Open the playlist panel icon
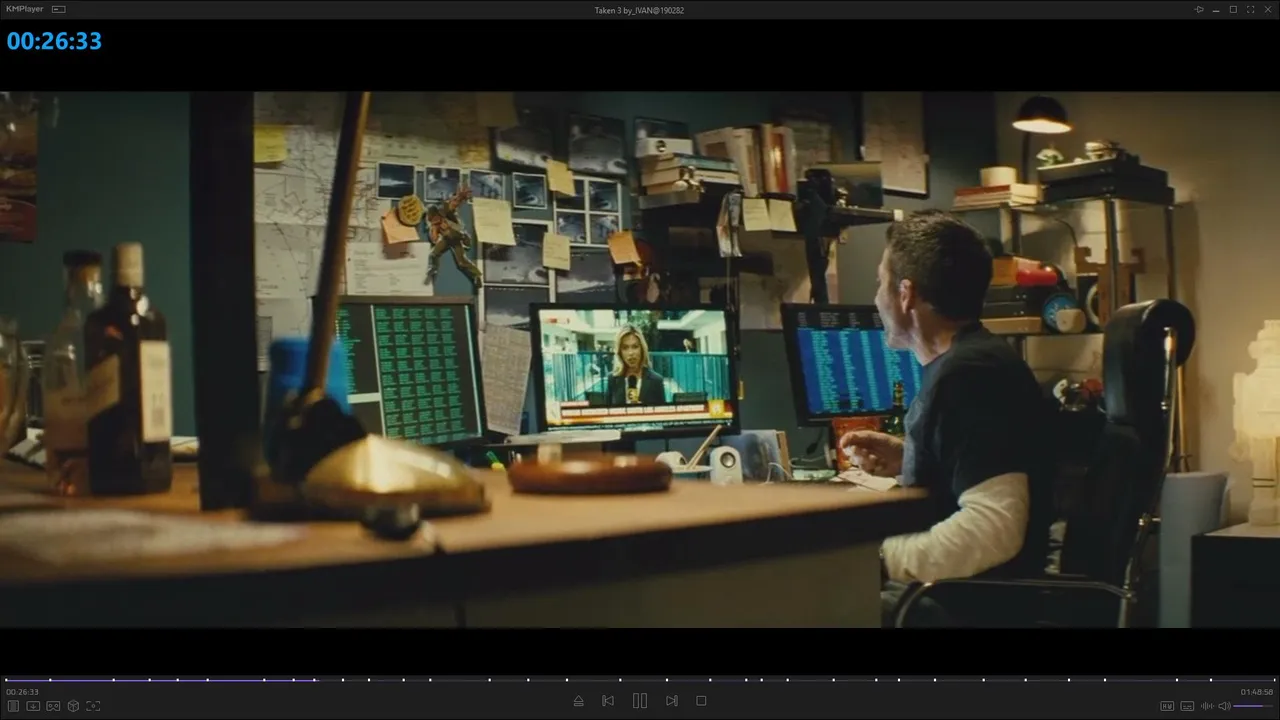 (13, 706)
